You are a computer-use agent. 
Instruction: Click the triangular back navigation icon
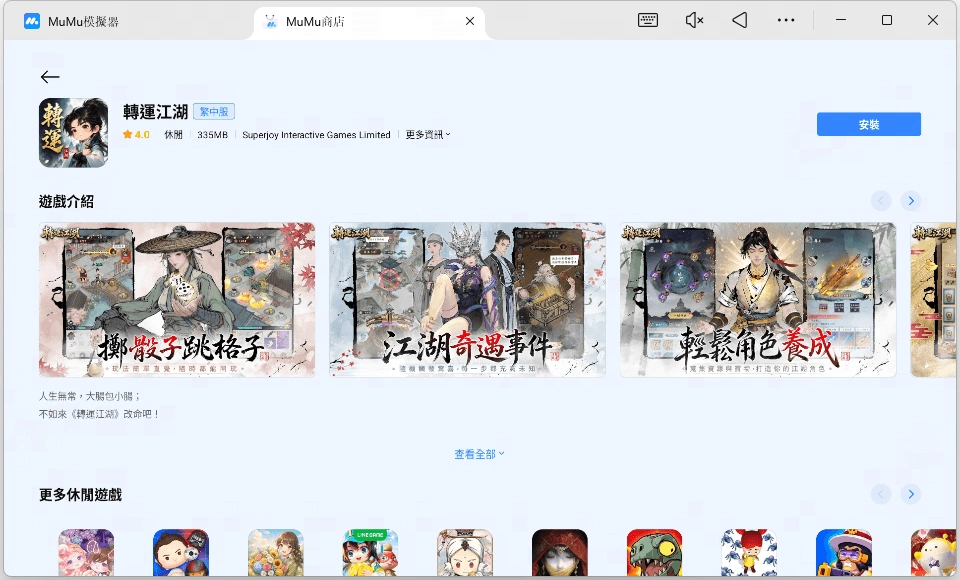tap(740, 20)
